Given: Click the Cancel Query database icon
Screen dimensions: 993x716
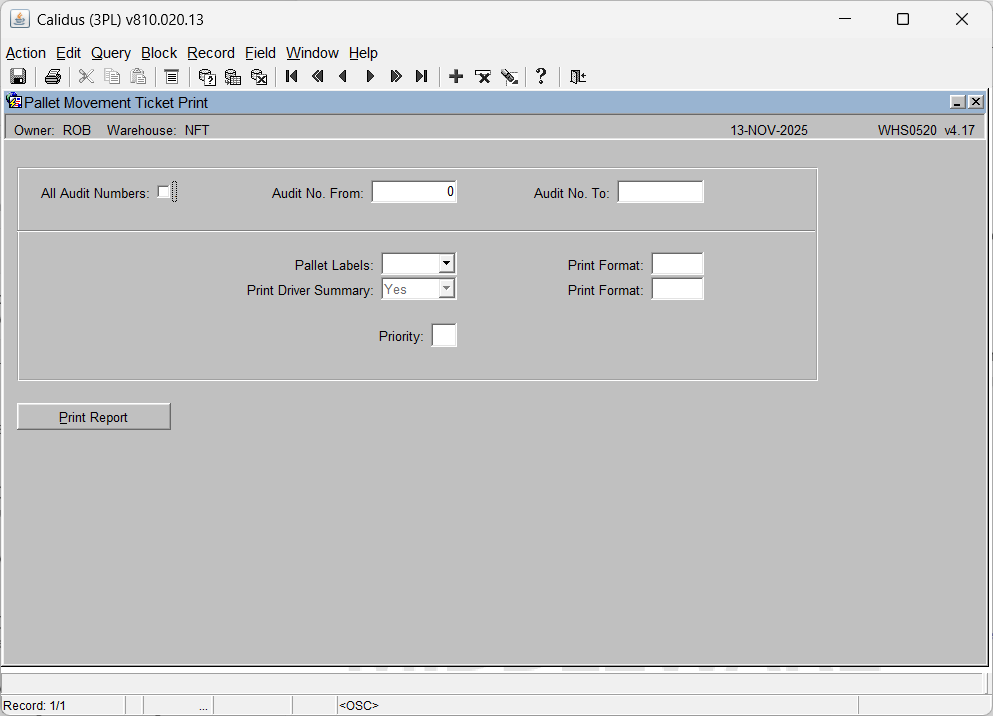Looking at the screenshot, I should click(259, 77).
